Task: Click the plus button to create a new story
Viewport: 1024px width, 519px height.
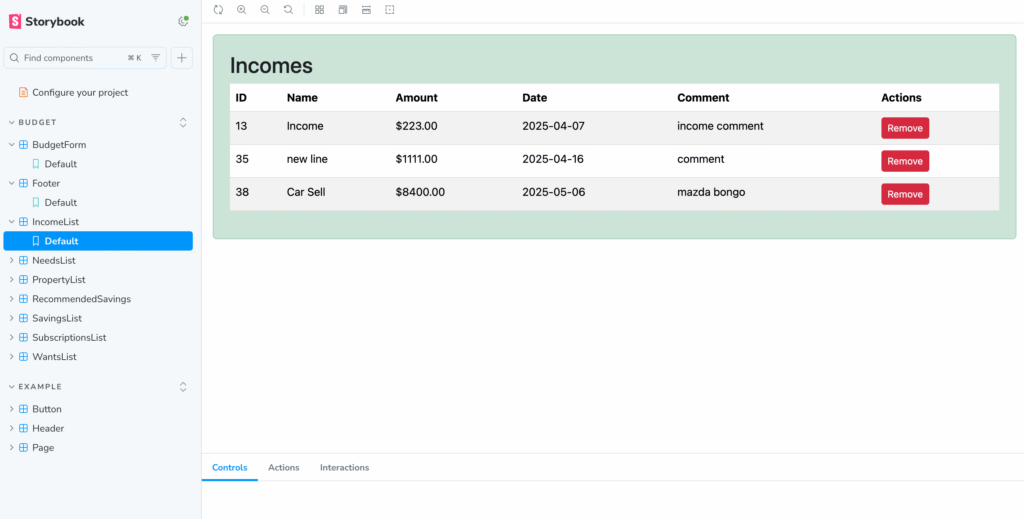Action: coord(182,58)
